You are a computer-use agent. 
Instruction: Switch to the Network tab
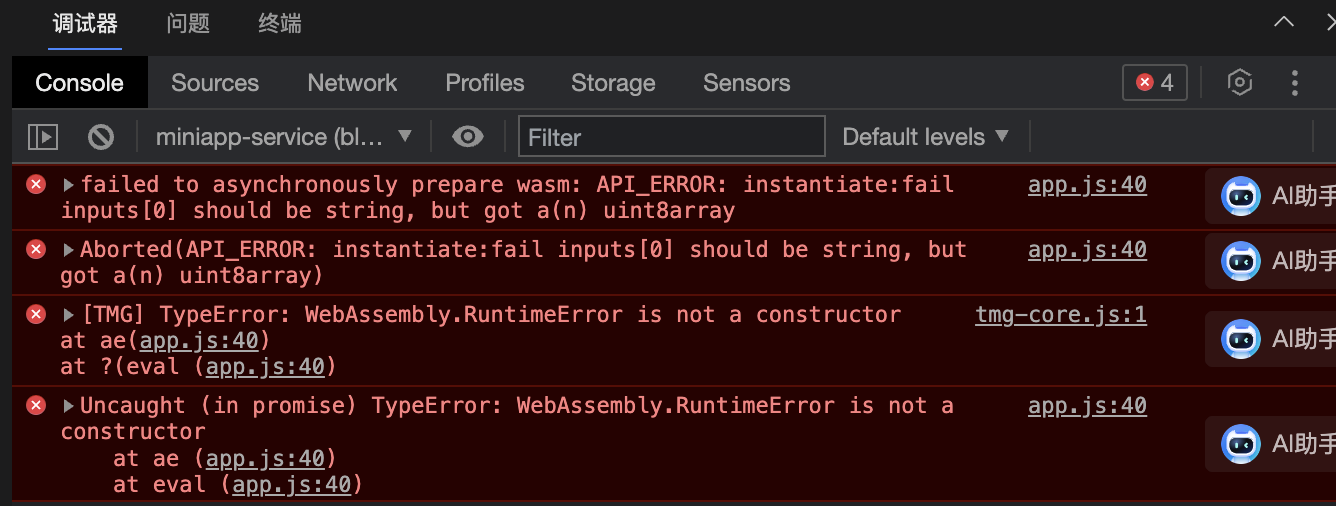point(352,83)
